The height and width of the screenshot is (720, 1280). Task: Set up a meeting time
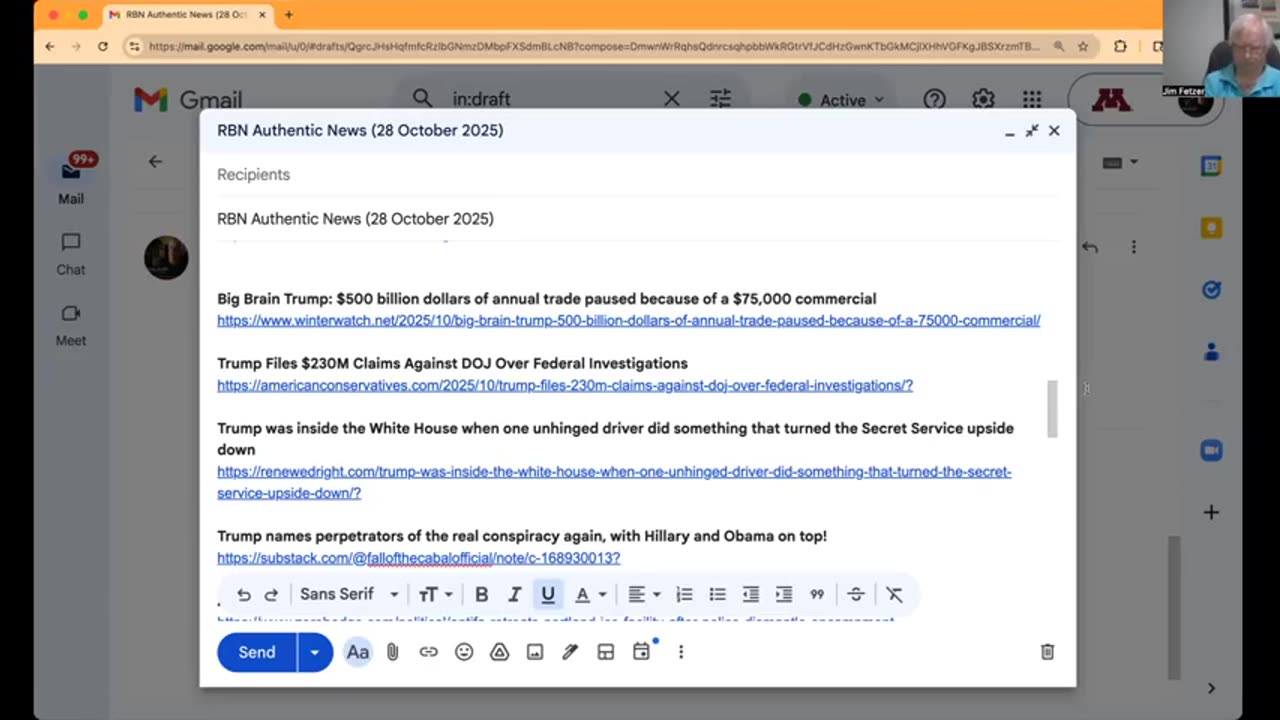tap(641, 652)
